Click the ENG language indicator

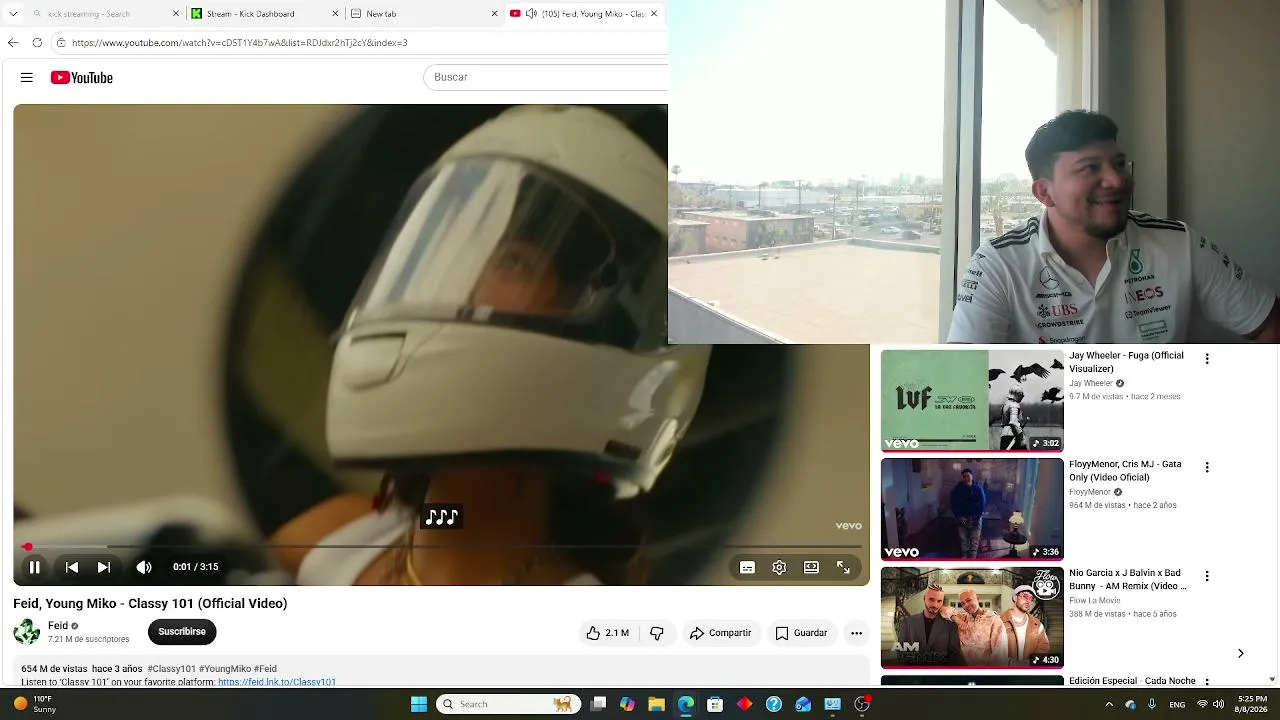click(x=1178, y=705)
